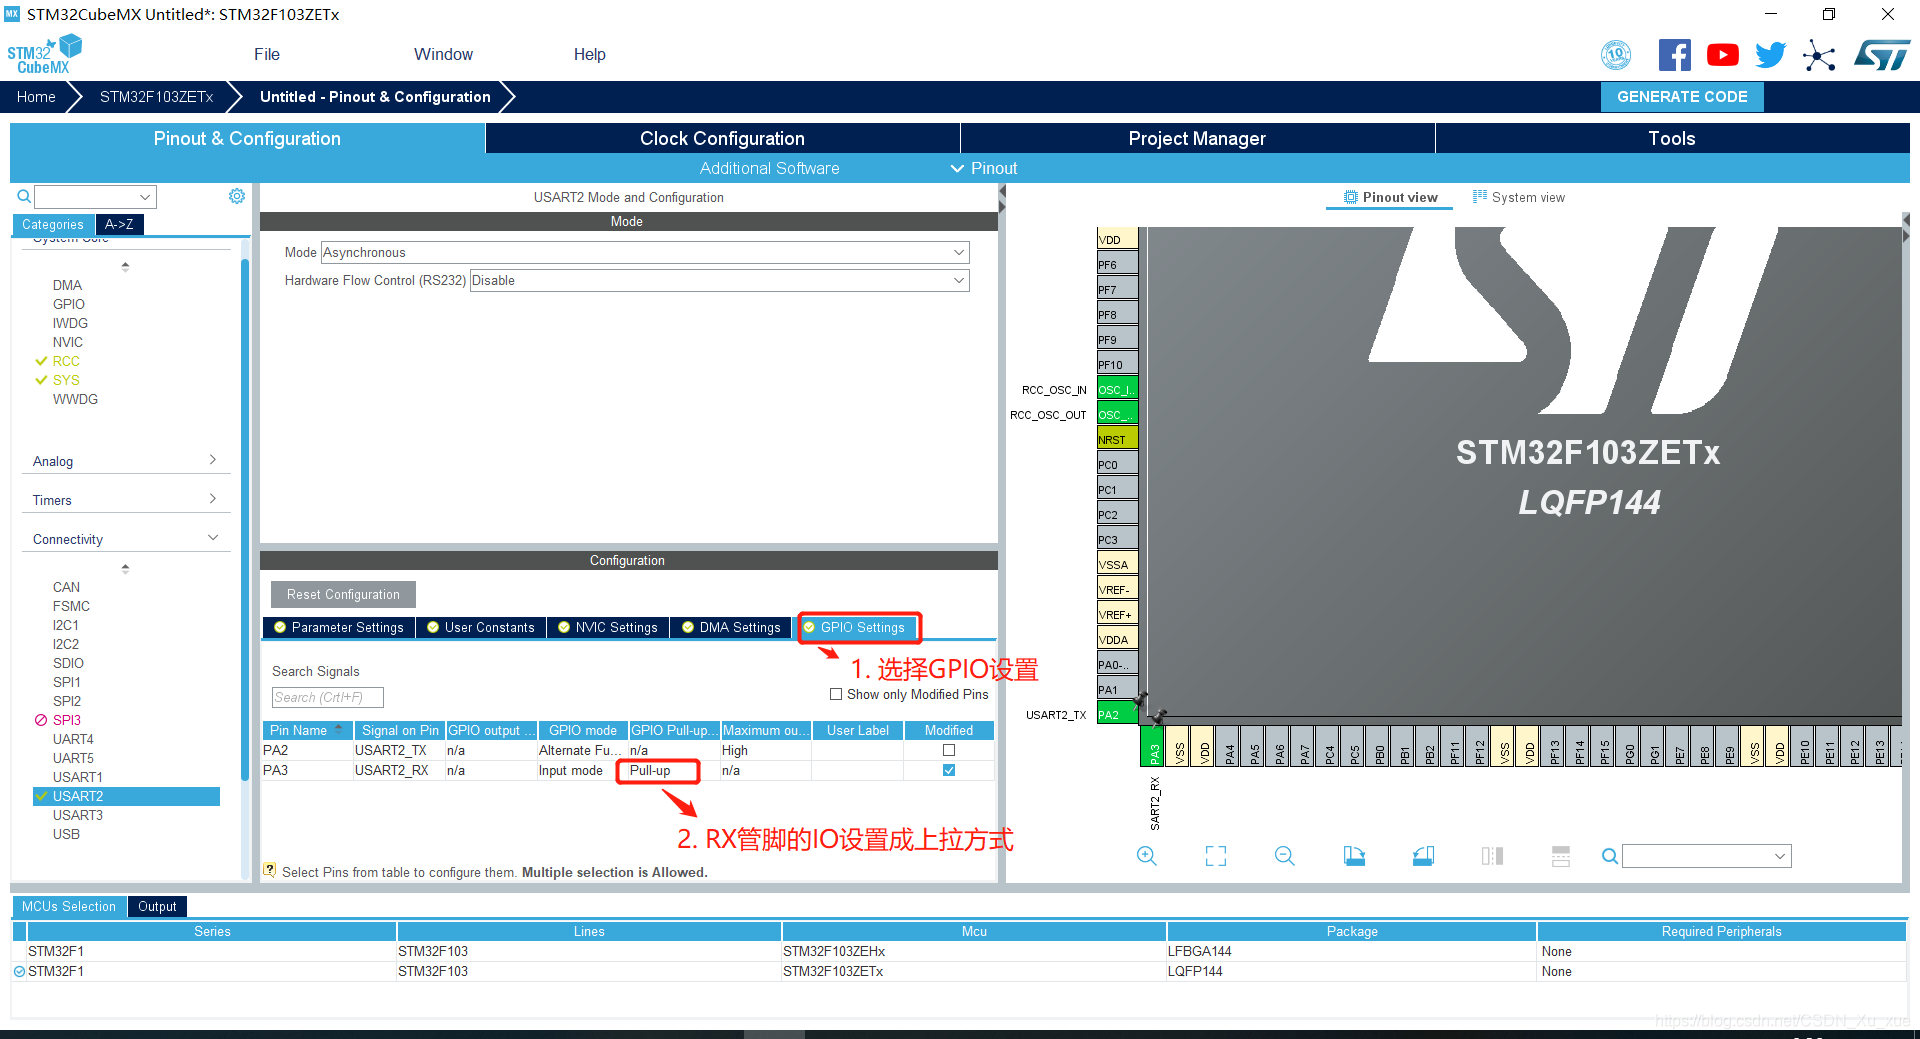
Task: Open the category settings gear icon
Action: coord(237,196)
